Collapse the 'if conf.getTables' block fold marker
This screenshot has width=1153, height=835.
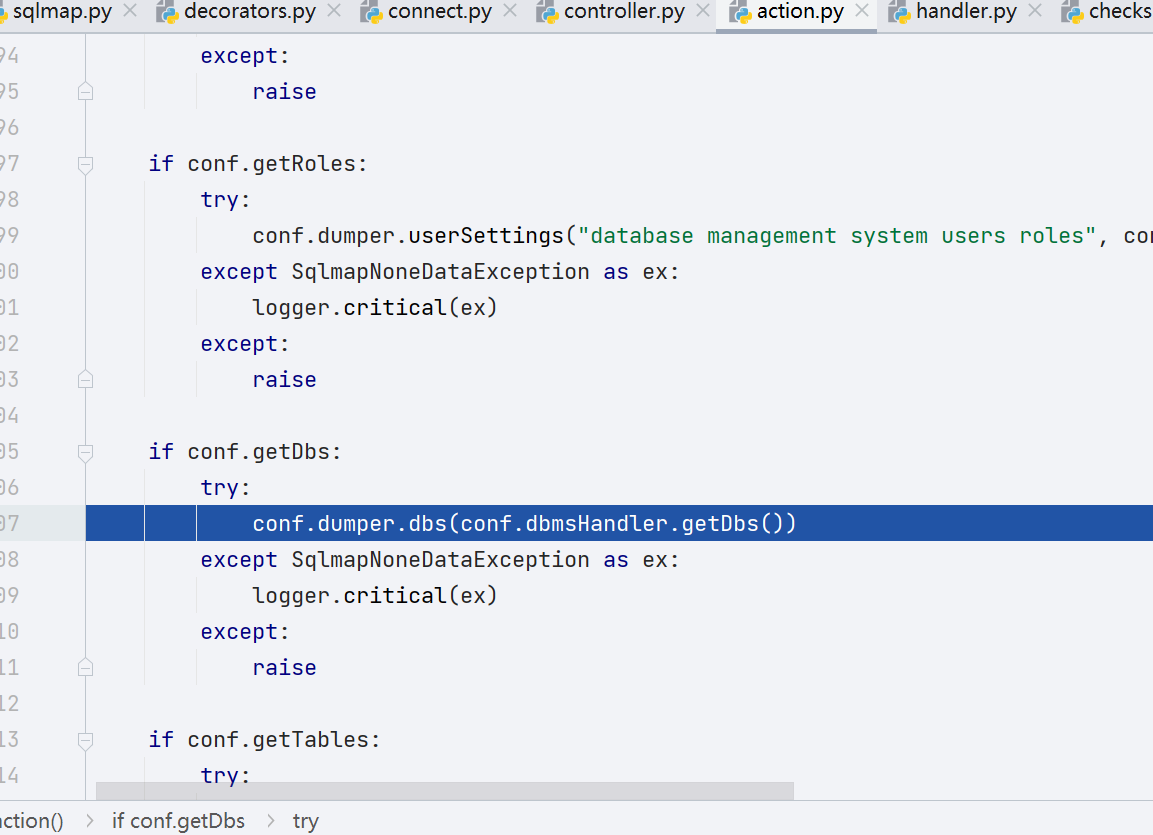pyautogui.click(x=85, y=741)
